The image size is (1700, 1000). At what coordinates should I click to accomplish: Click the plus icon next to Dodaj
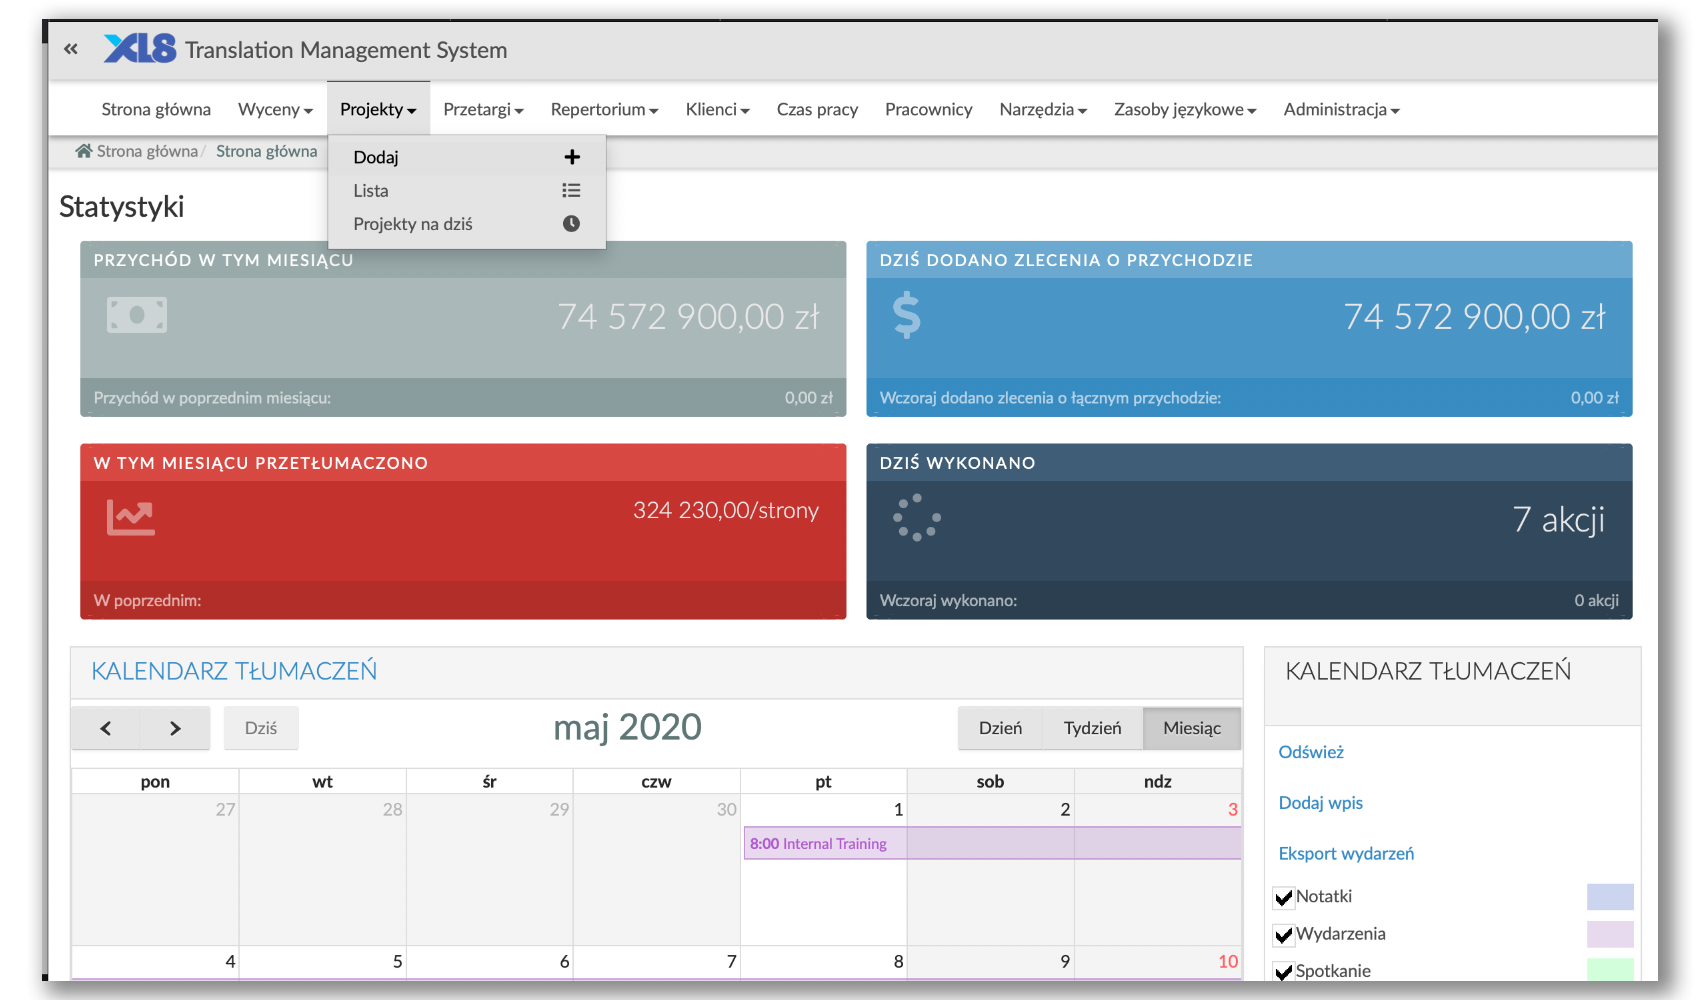point(572,157)
